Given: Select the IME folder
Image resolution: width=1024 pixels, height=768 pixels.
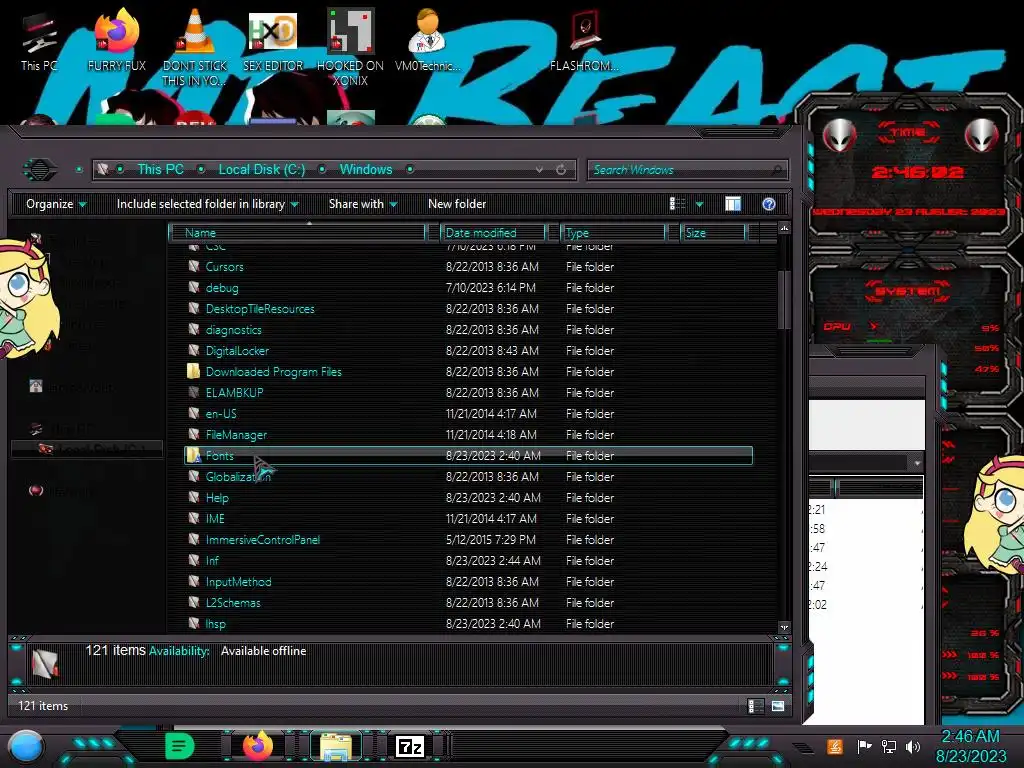Looking at the screenshot, I should (x=468, y=519).
